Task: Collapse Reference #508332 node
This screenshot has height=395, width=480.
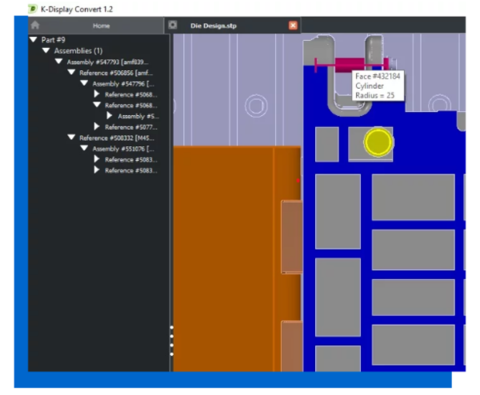Action: 71,137
